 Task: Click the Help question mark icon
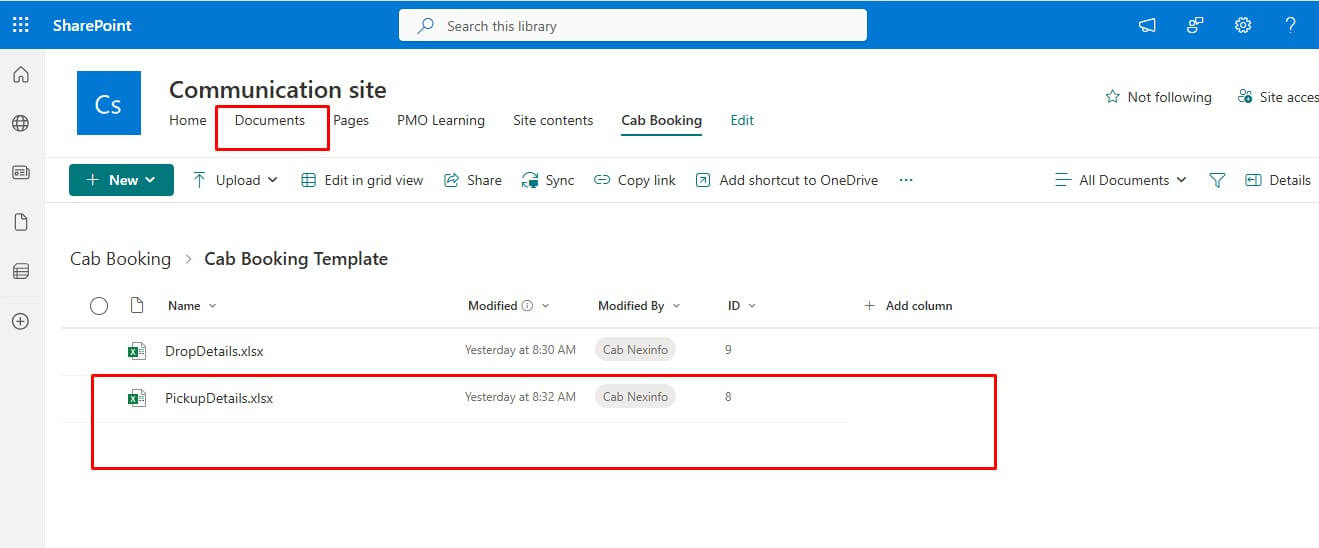click(x=1290, y=26)
